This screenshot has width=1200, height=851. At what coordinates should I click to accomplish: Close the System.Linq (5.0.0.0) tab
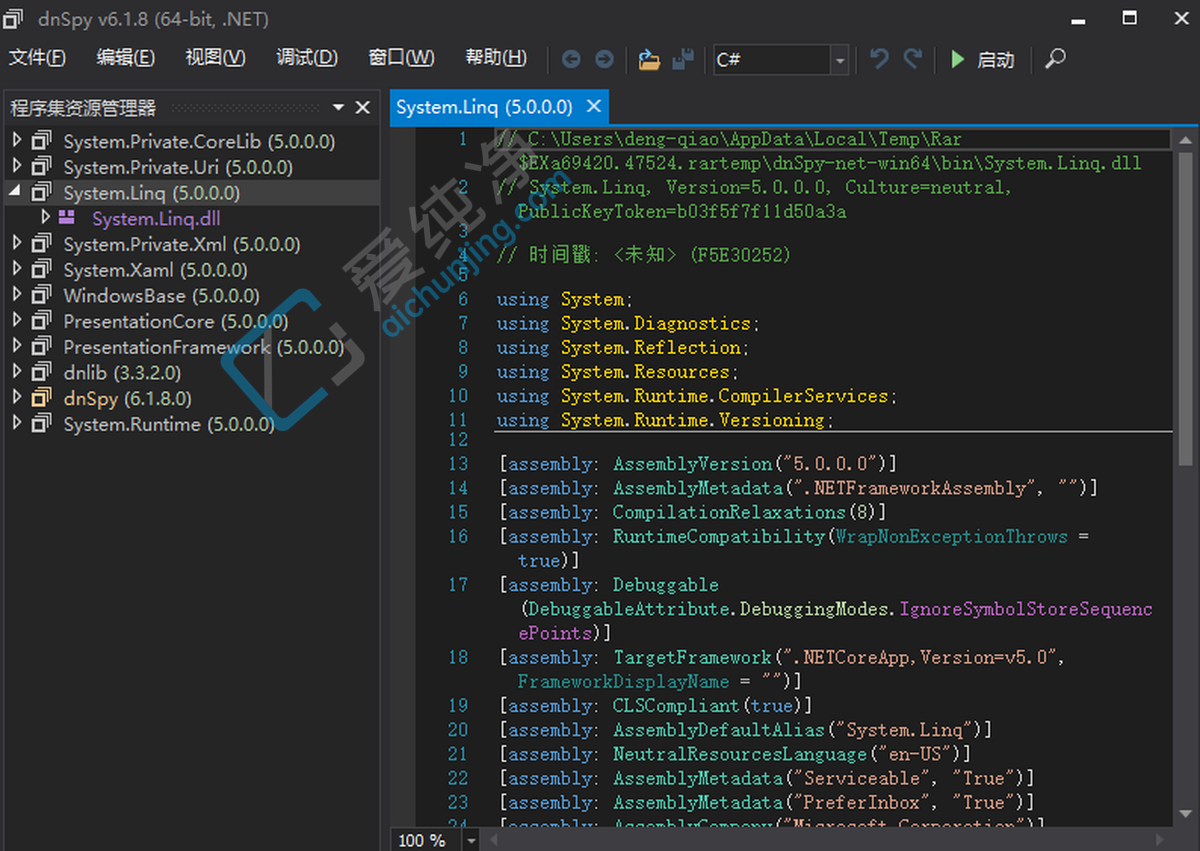[594, 106]
